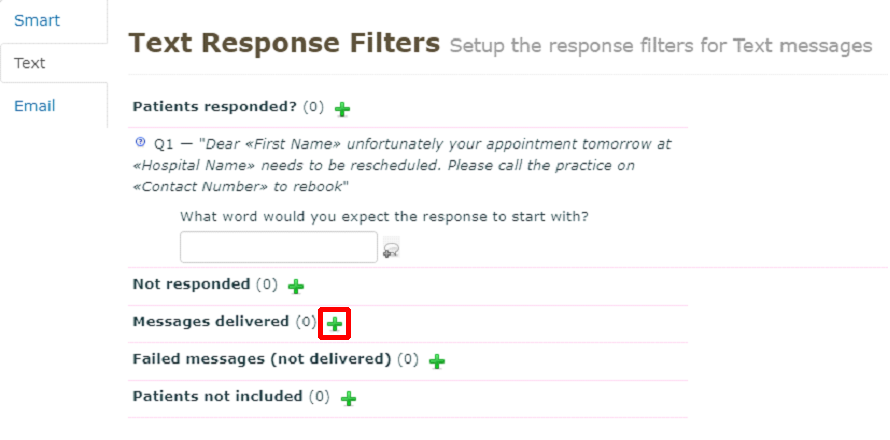Click the blue help icon beside Q1
Screen dimensions: 890x440
[x=140, y=142]
